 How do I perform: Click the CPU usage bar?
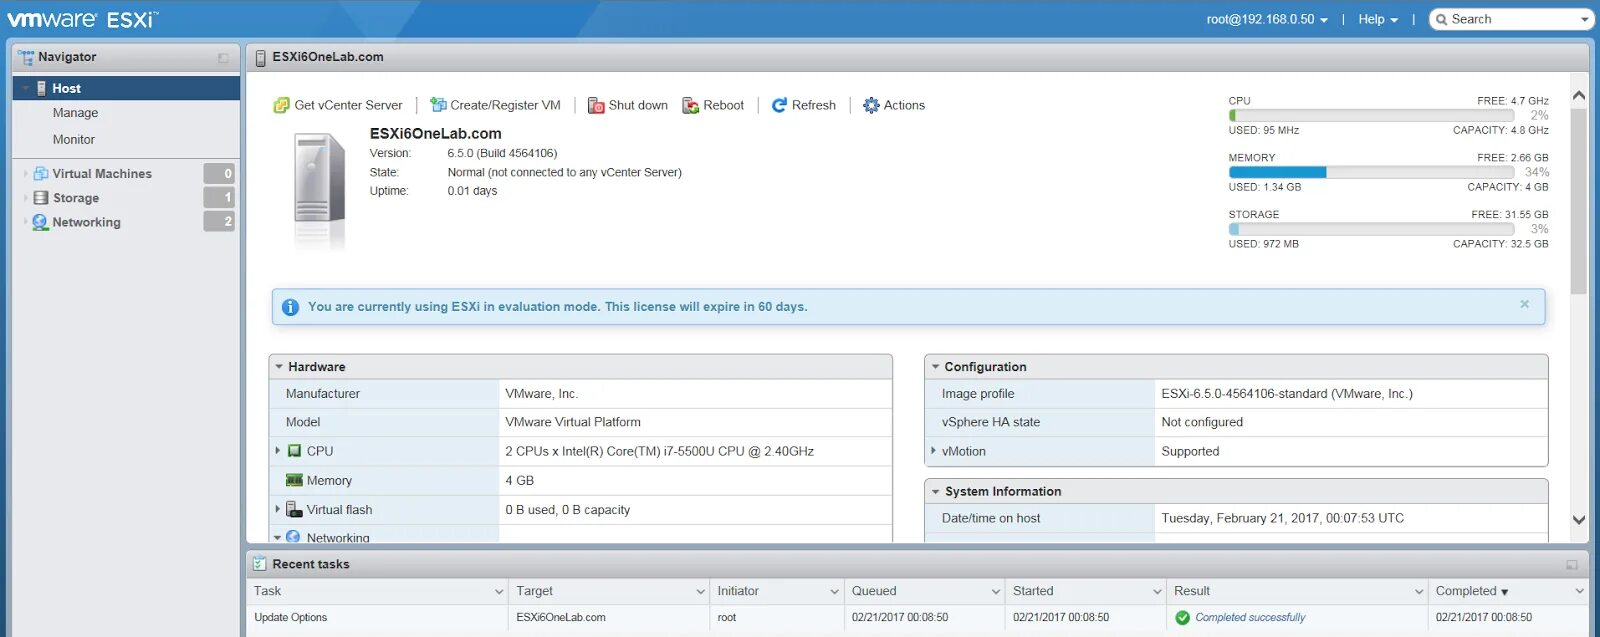(1371, 116)
